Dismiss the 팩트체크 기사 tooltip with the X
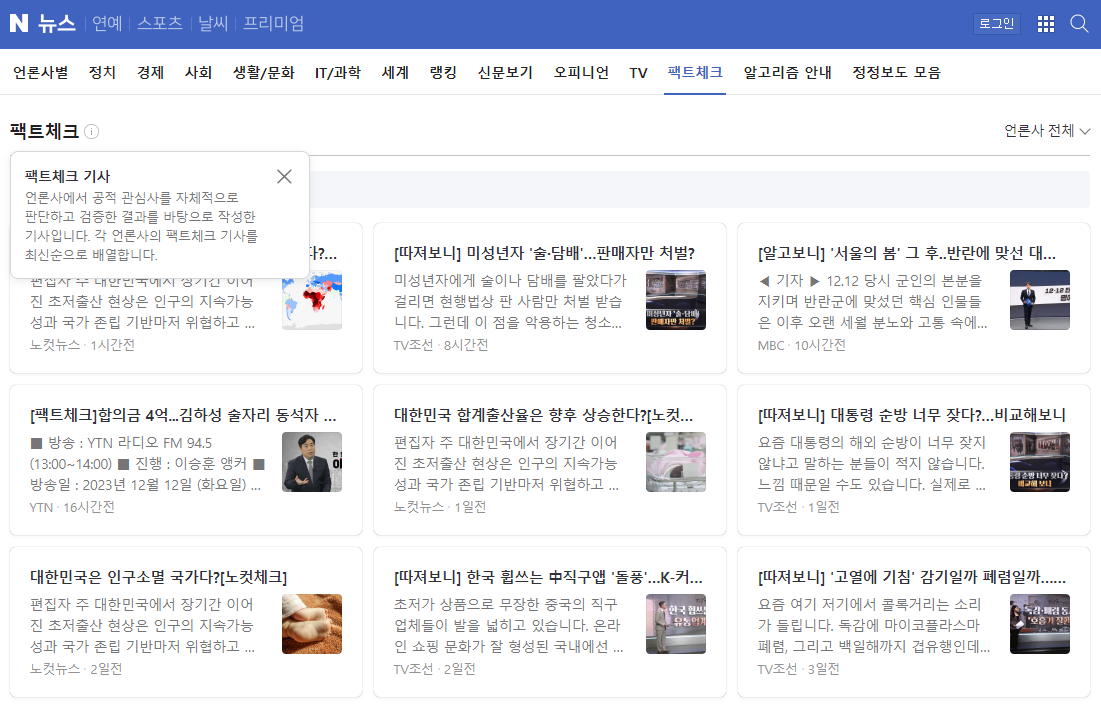This screenshot has width=1101, height=707. [x=284, y=176]
